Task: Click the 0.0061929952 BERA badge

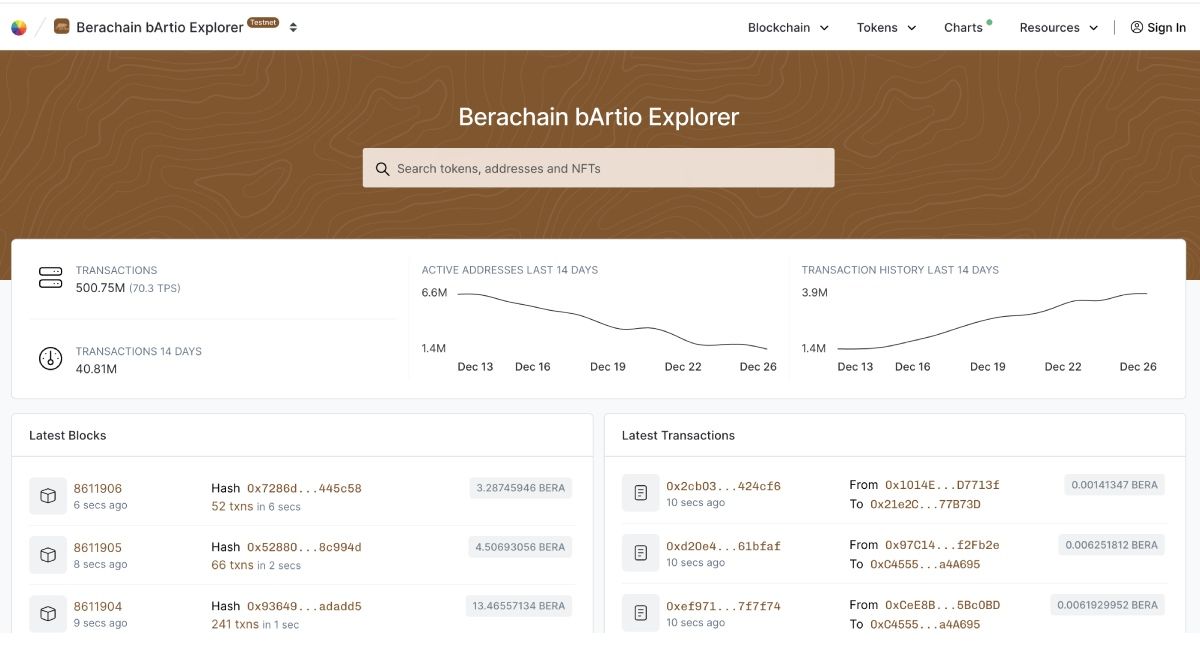Action: [x=1108, y=605]
